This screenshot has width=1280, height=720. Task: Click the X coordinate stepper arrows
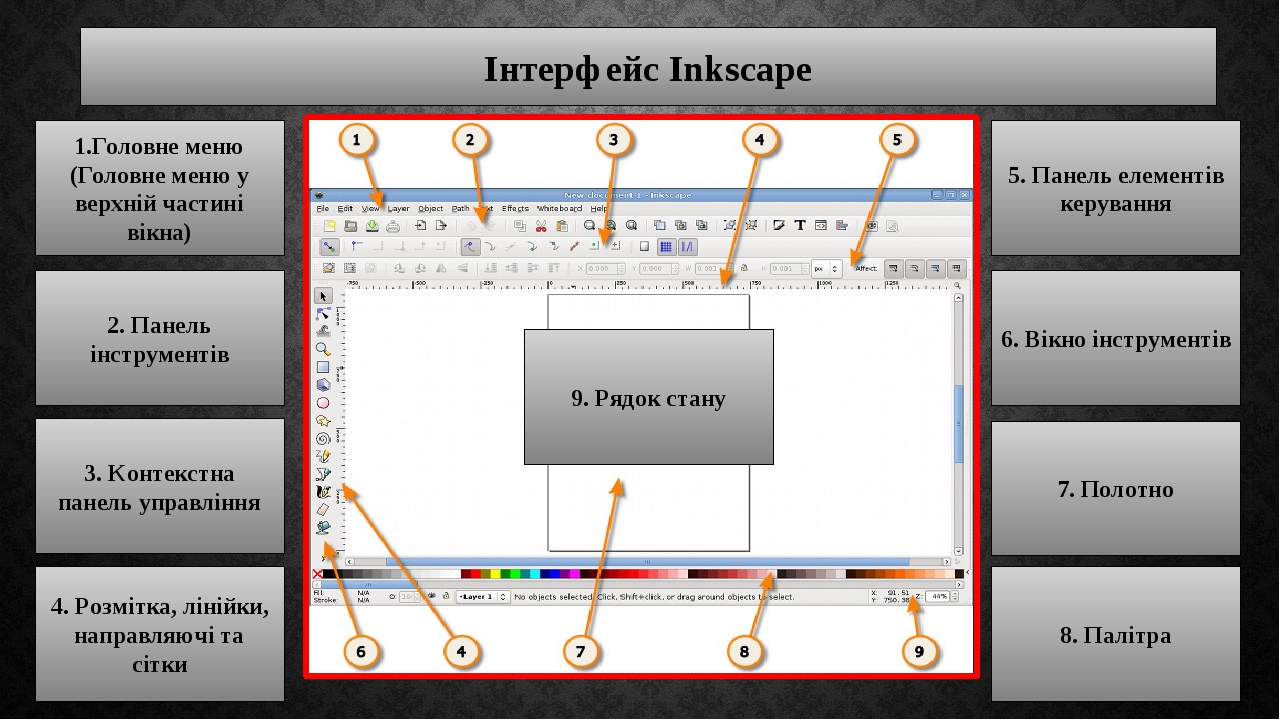tap(621, 268)
